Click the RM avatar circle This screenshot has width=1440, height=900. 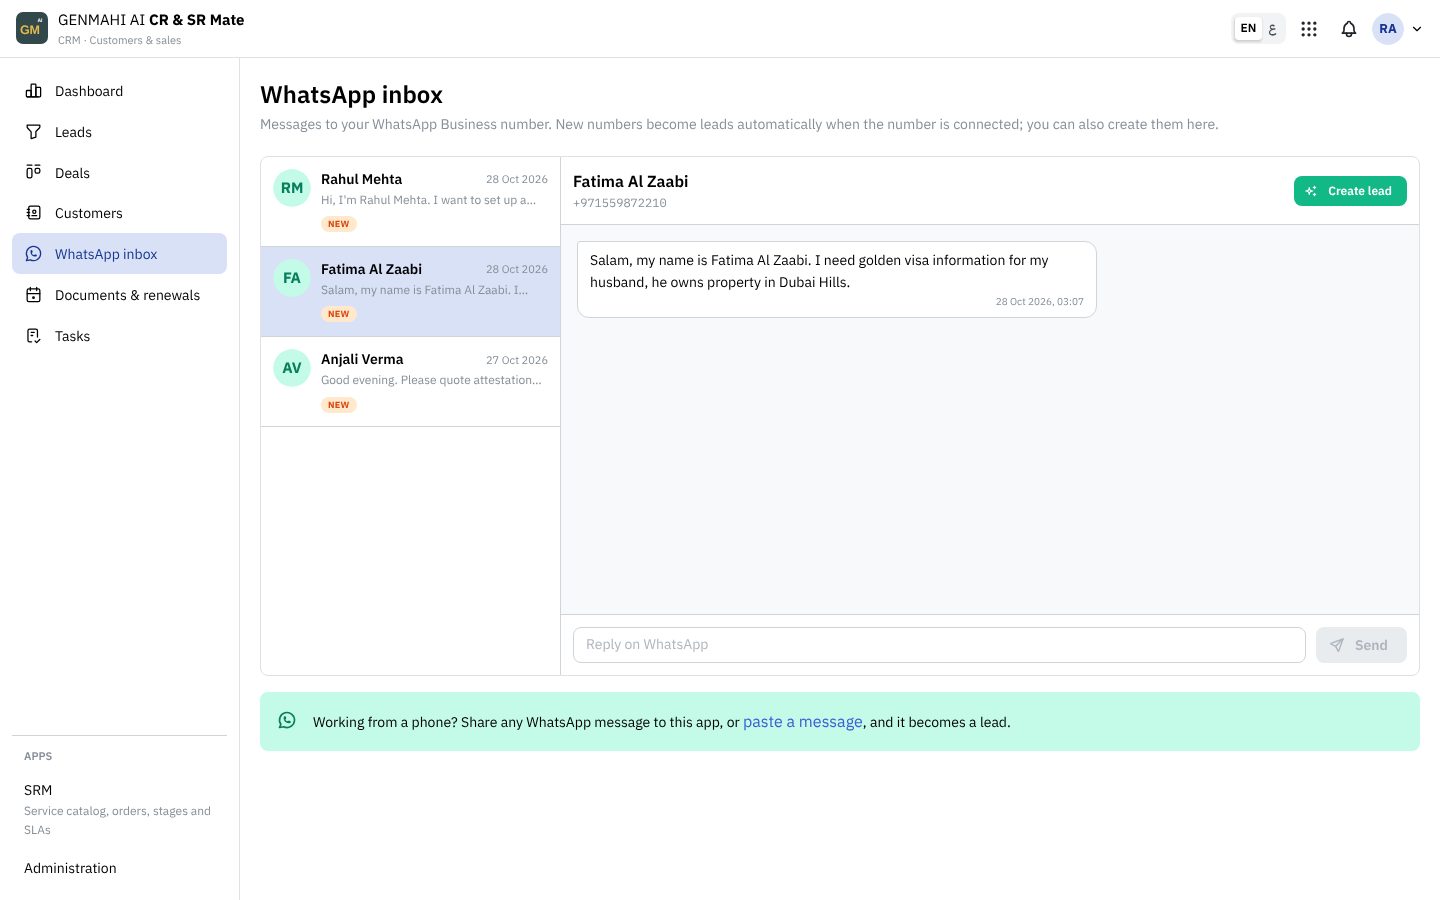point(292,188)
